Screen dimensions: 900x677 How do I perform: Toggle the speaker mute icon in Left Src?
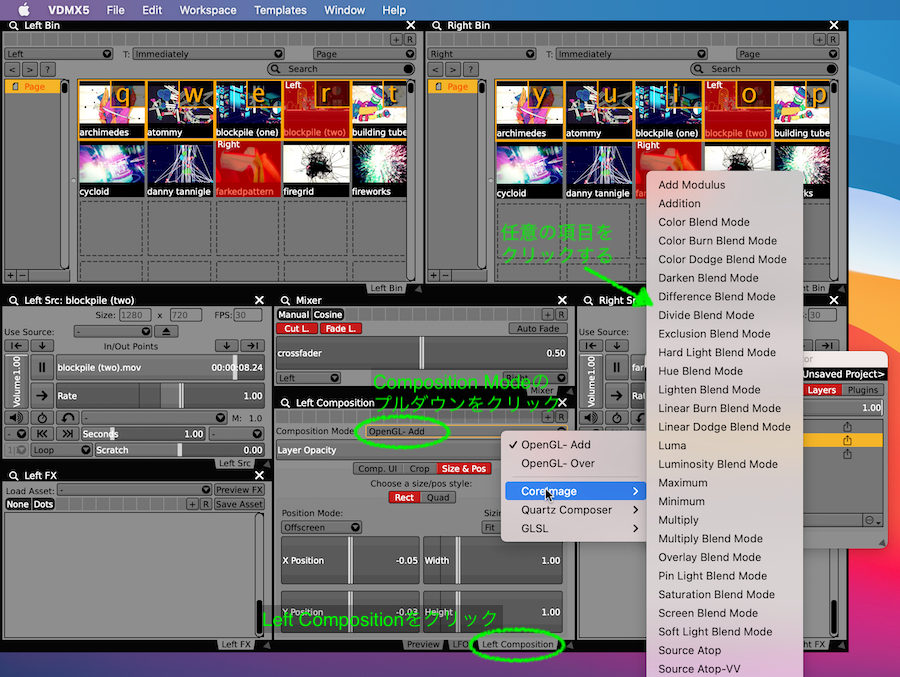point(16,417)
